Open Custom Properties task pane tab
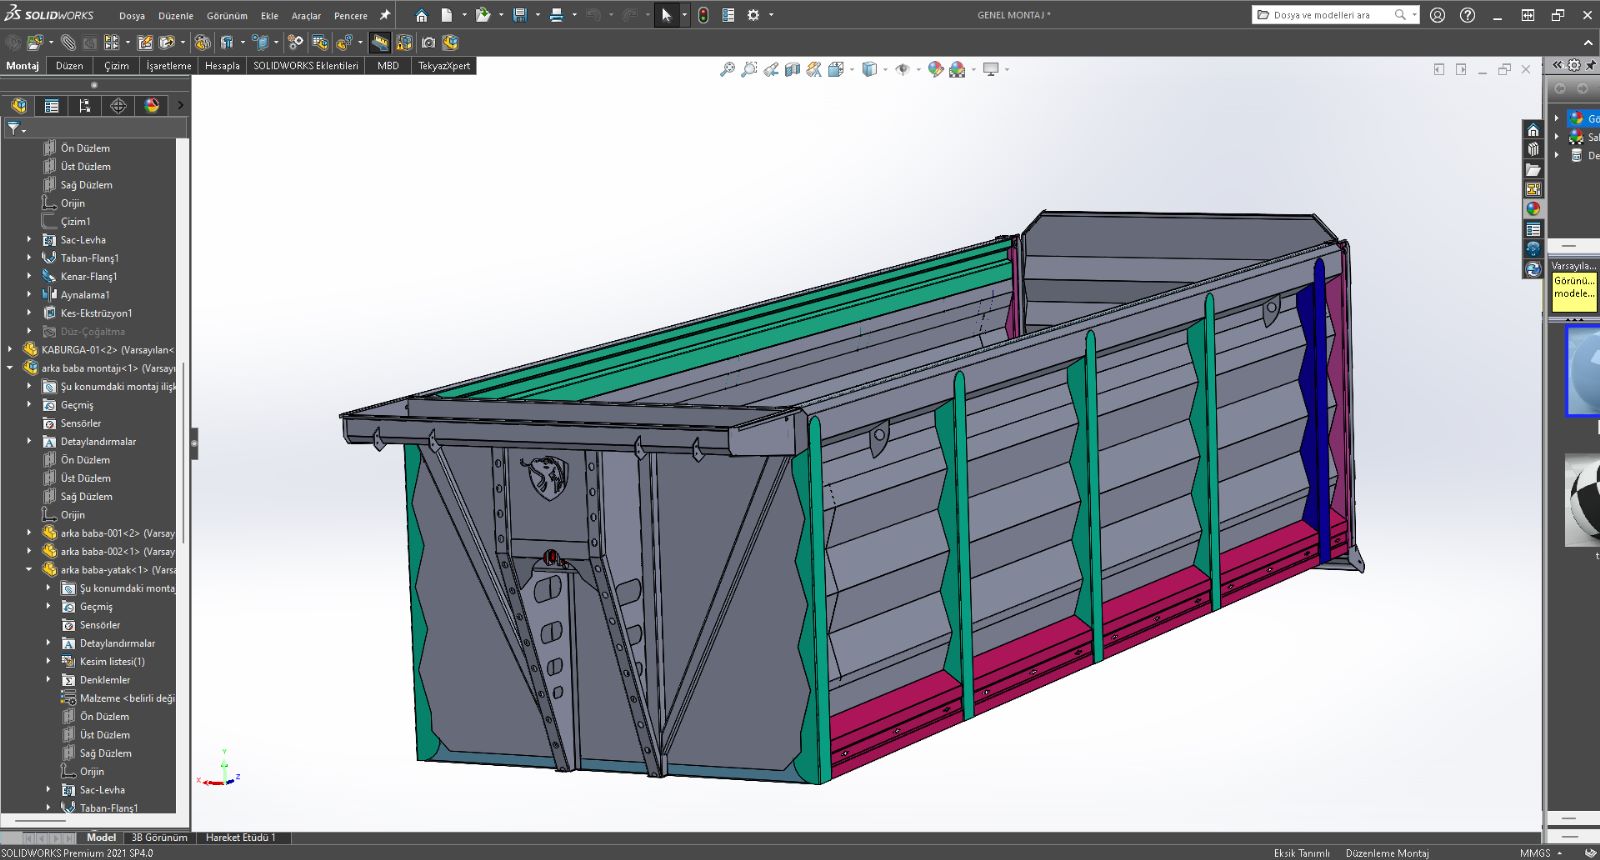The width and height of the screenshot is (1600, 860). click(1533, 229)
